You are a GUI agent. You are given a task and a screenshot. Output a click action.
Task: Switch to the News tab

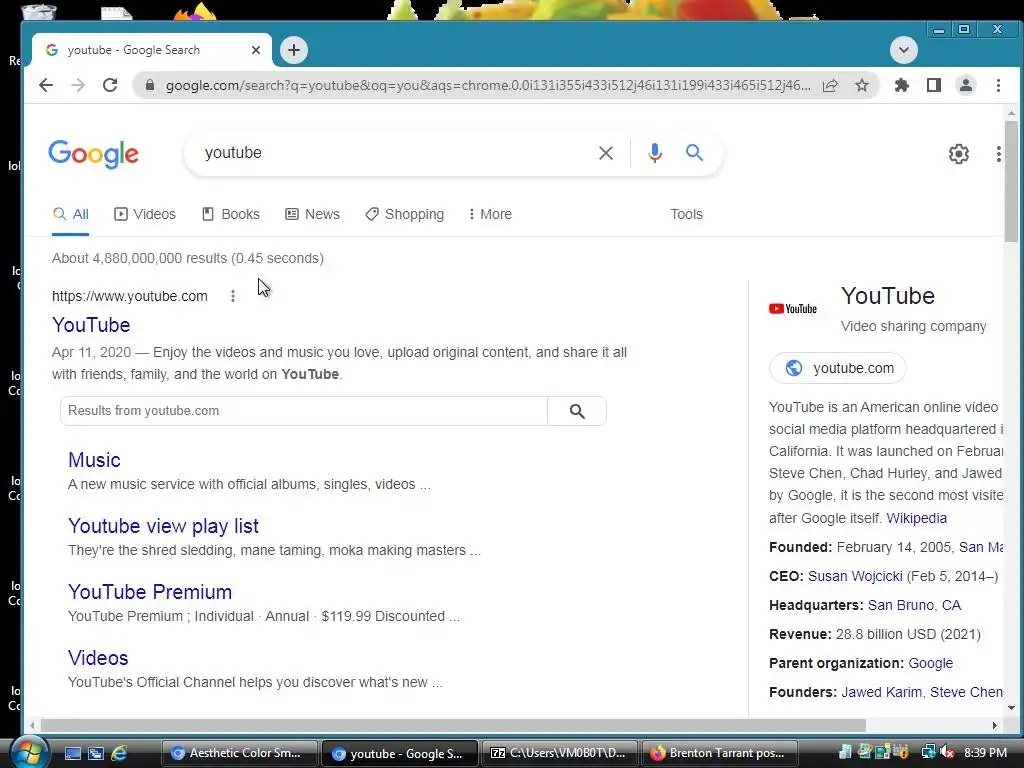313,214
